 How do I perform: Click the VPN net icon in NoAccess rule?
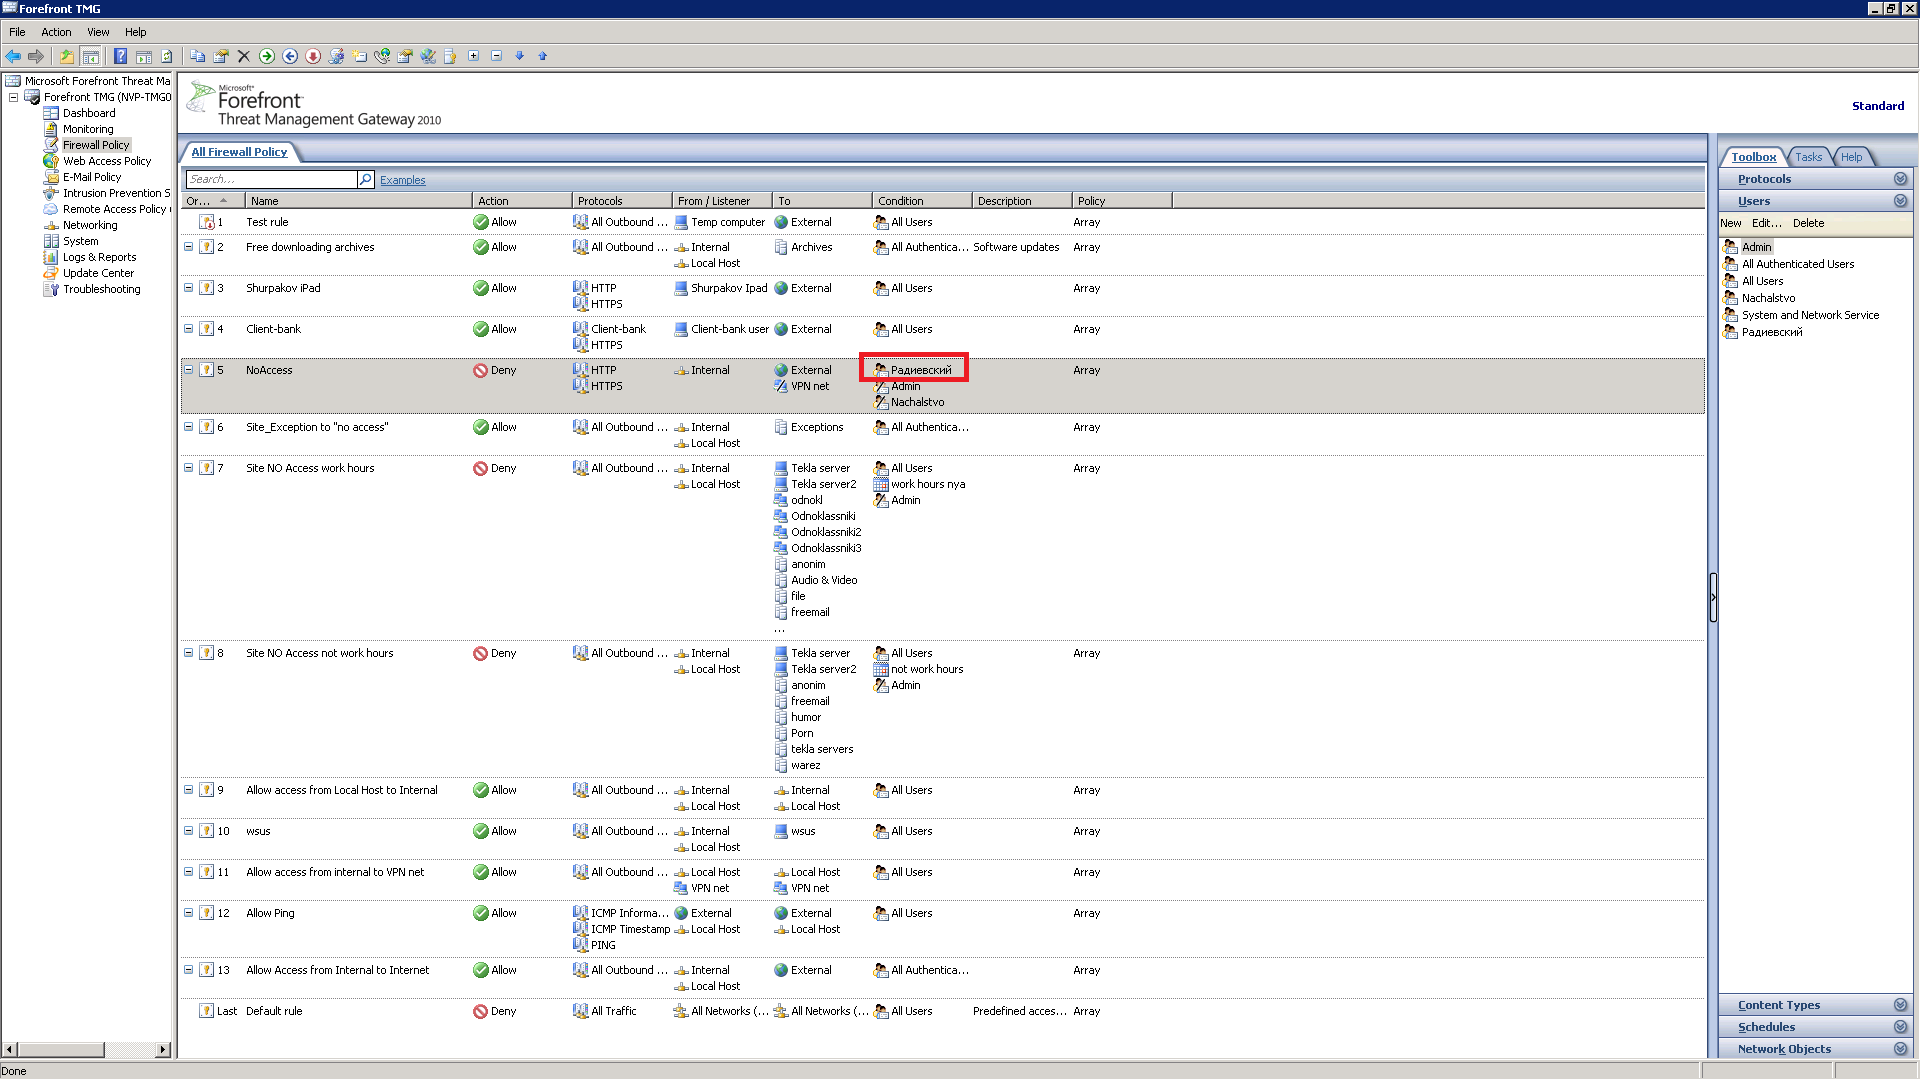click(x=781, y=386)
